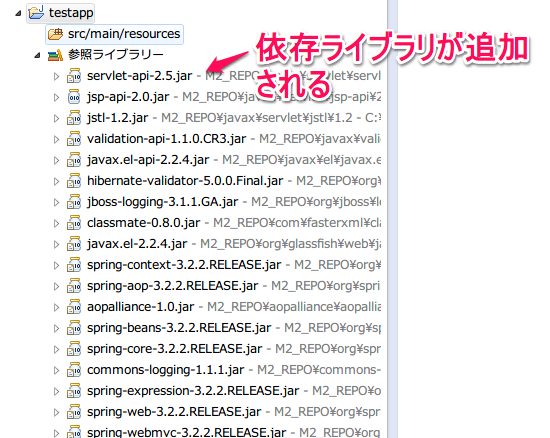Screen dimensions: 550x438
Task: Click the servlet-api-2.5.jar jar icon
Action: (74, 76)
